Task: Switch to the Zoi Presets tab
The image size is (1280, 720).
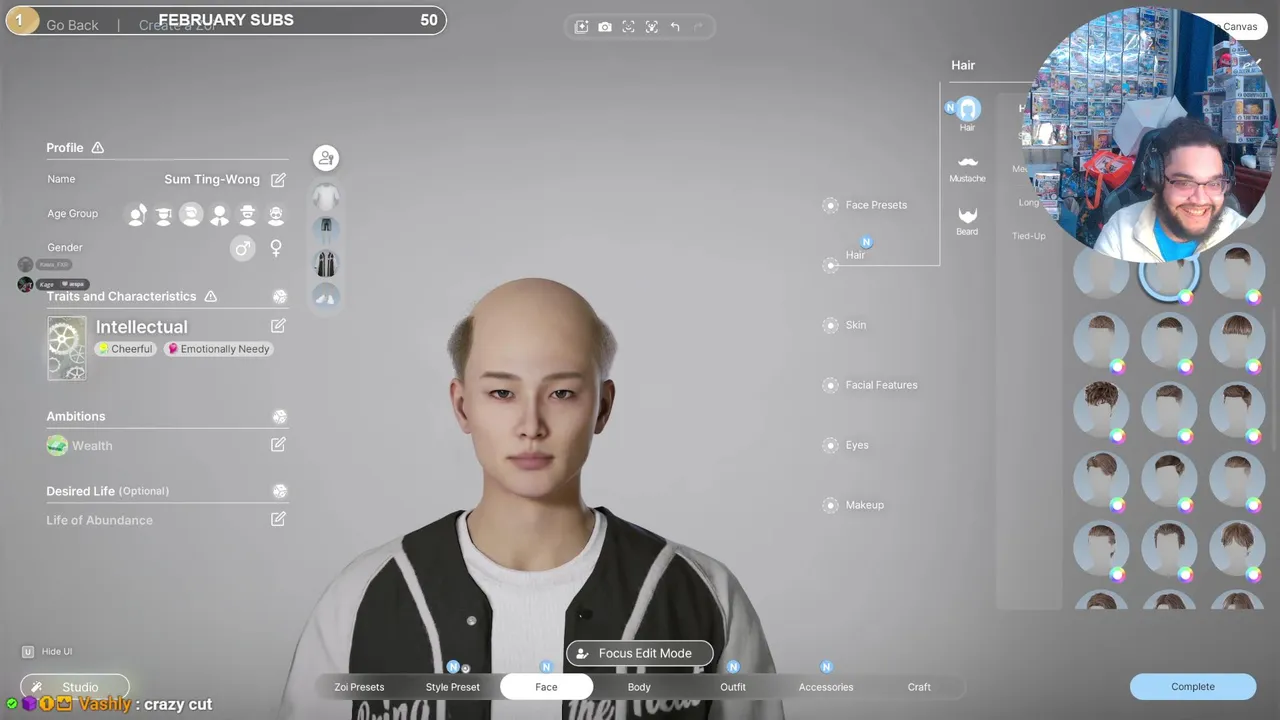Action: click(x=359, y=687)
